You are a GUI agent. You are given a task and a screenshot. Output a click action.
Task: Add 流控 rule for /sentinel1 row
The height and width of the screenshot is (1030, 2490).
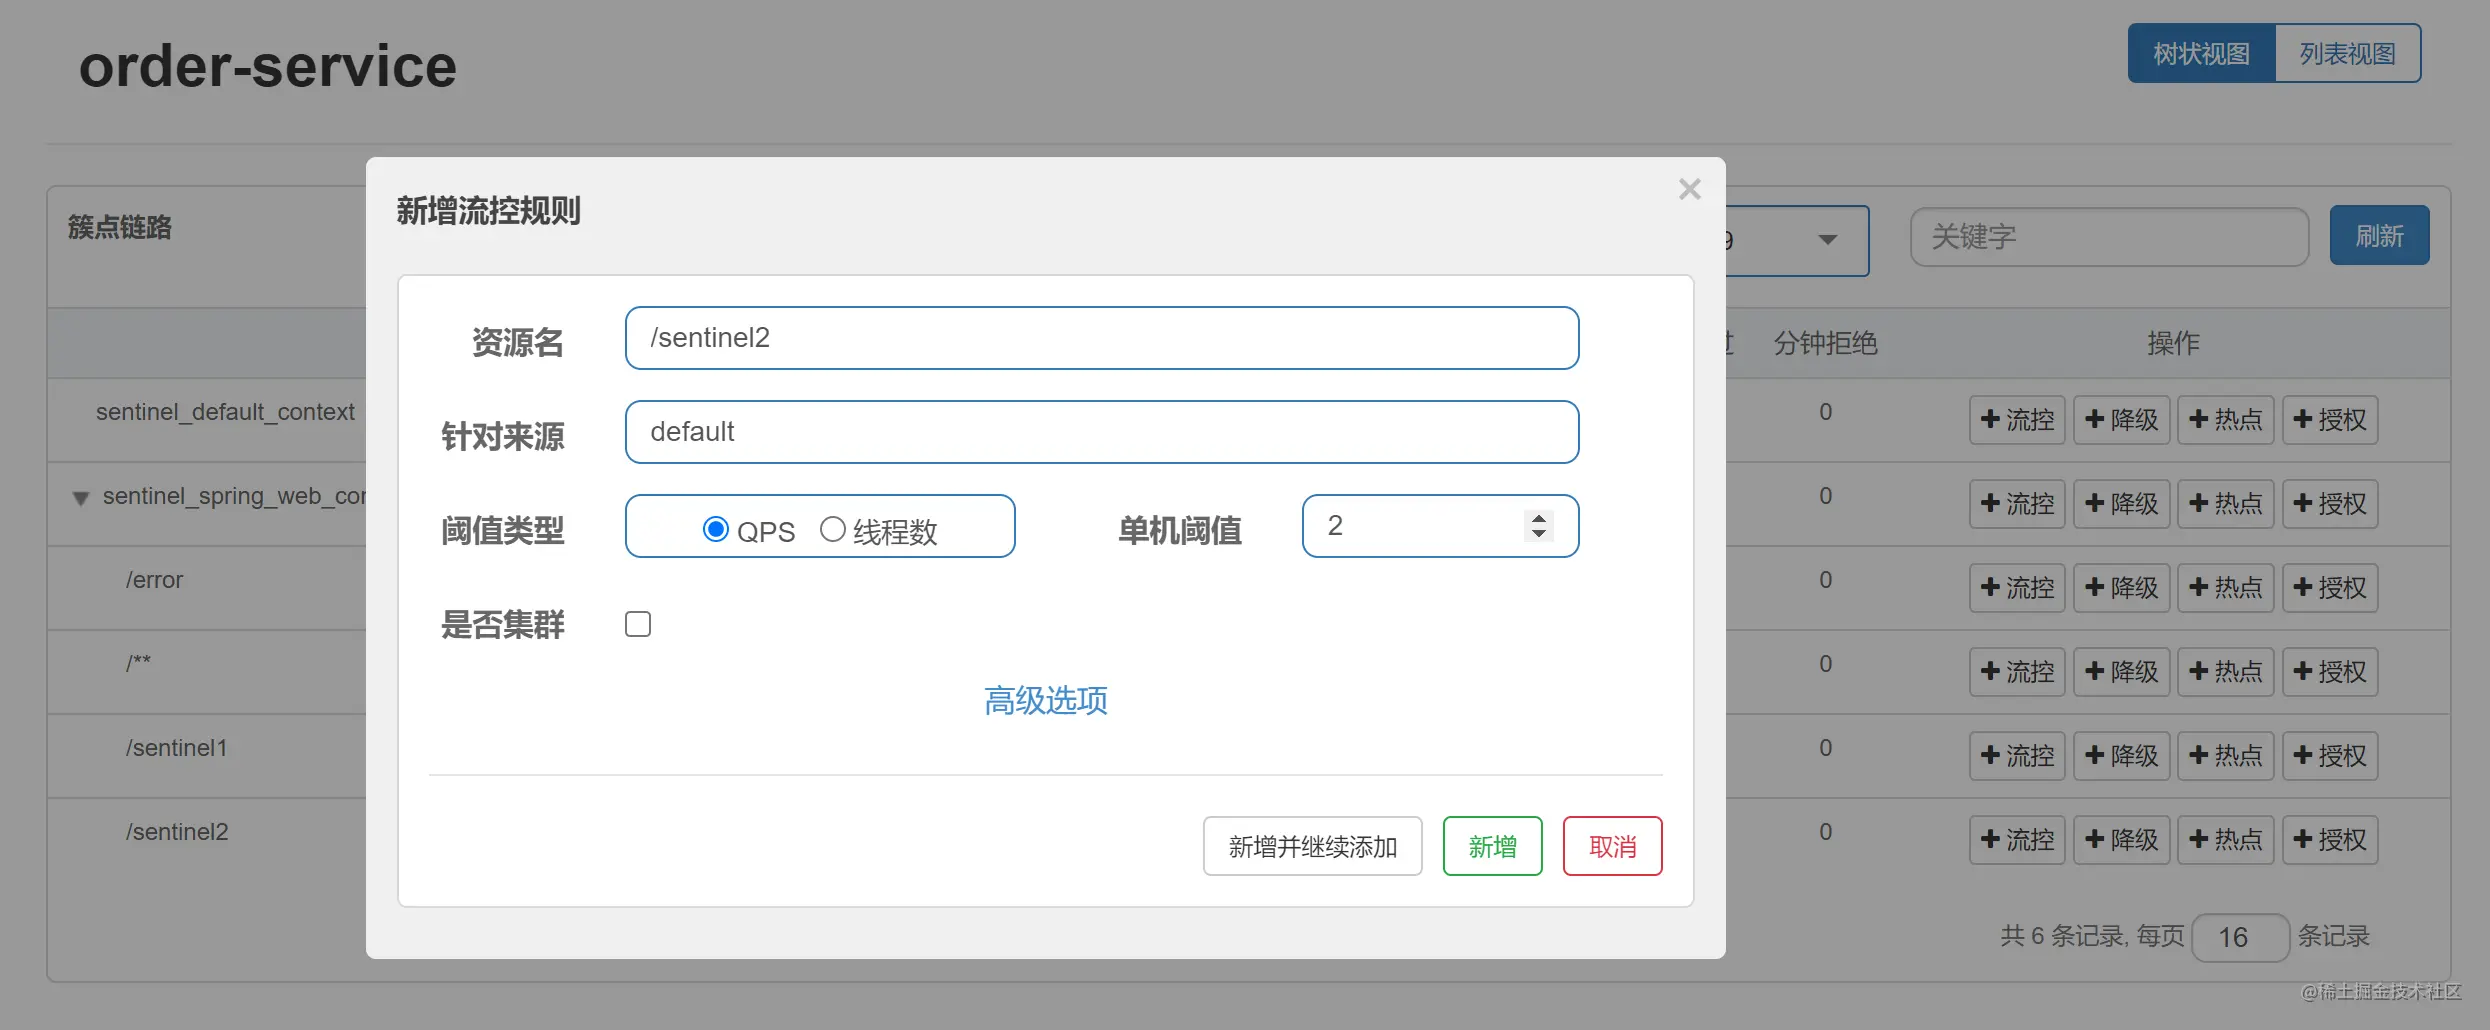click(2017, 756)
